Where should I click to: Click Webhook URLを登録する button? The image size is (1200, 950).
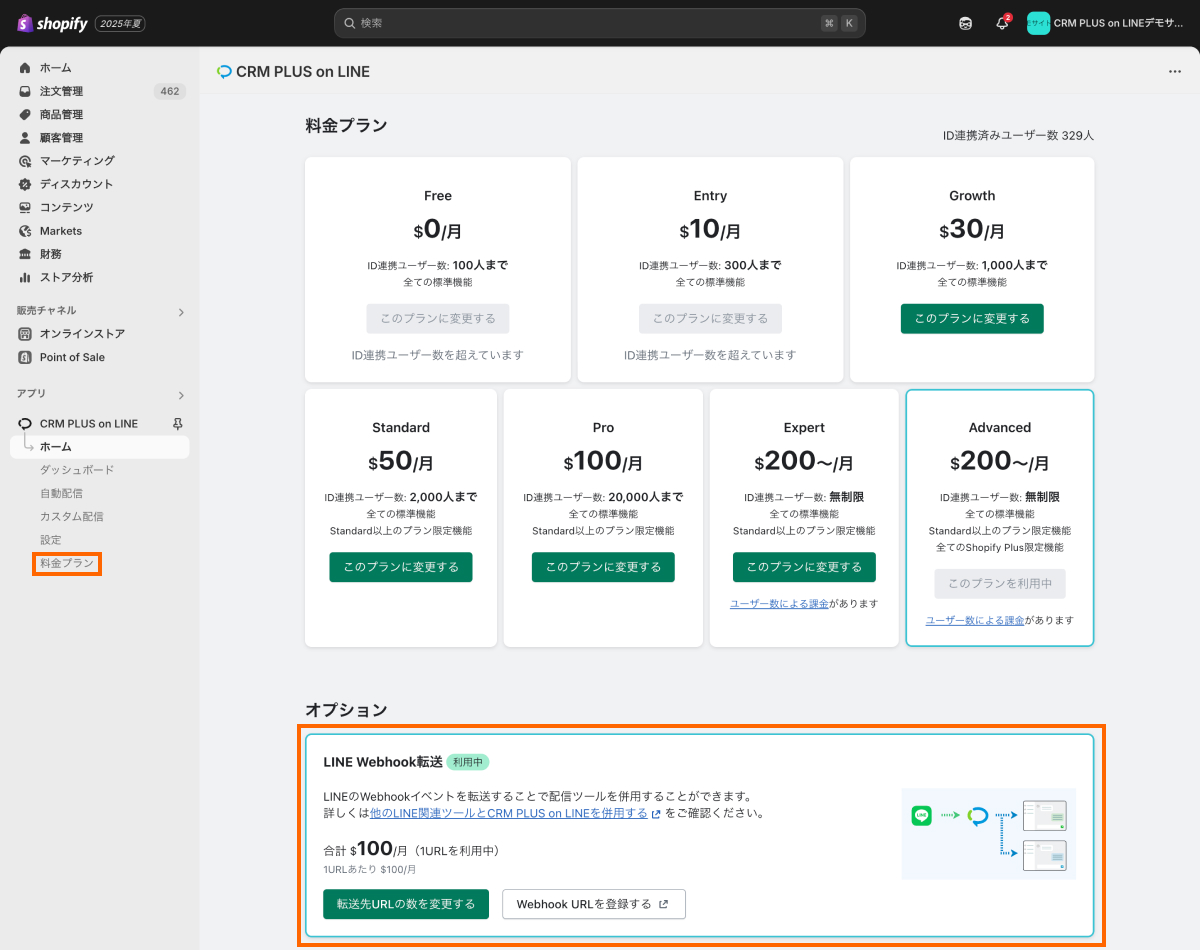coord(593,904)
